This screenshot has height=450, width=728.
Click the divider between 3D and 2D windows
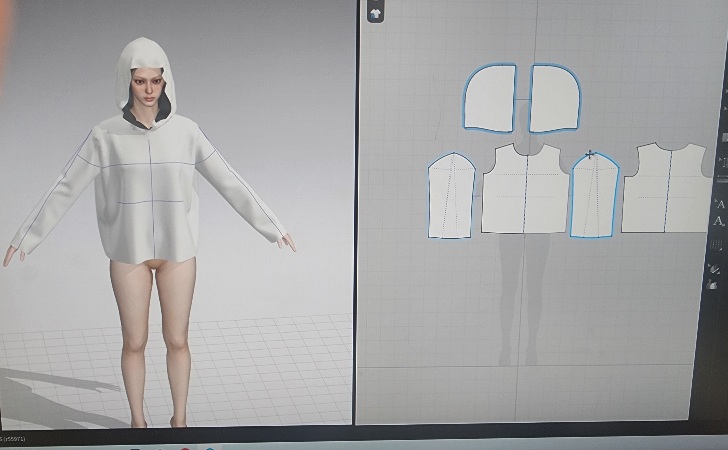356,220
